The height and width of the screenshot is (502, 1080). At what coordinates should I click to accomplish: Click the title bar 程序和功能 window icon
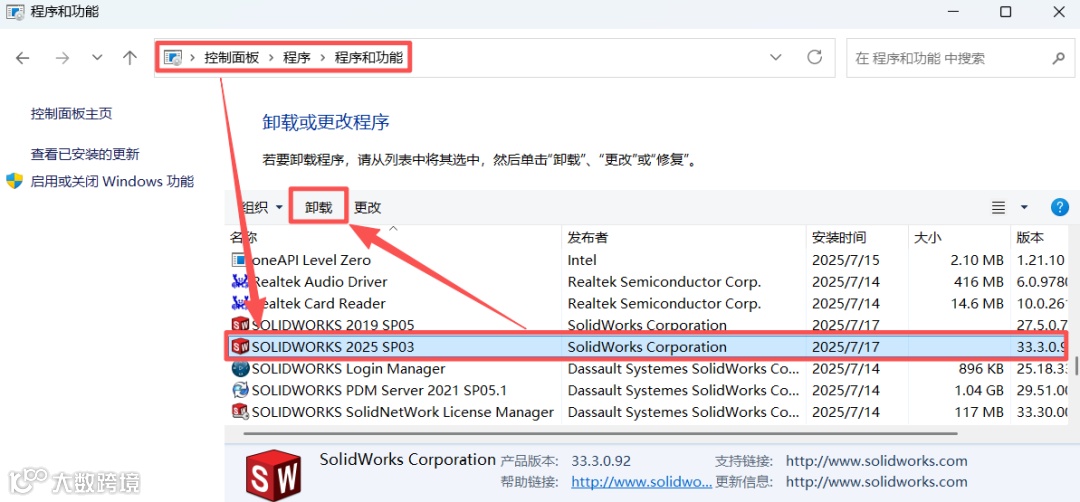tap(14, 12)
